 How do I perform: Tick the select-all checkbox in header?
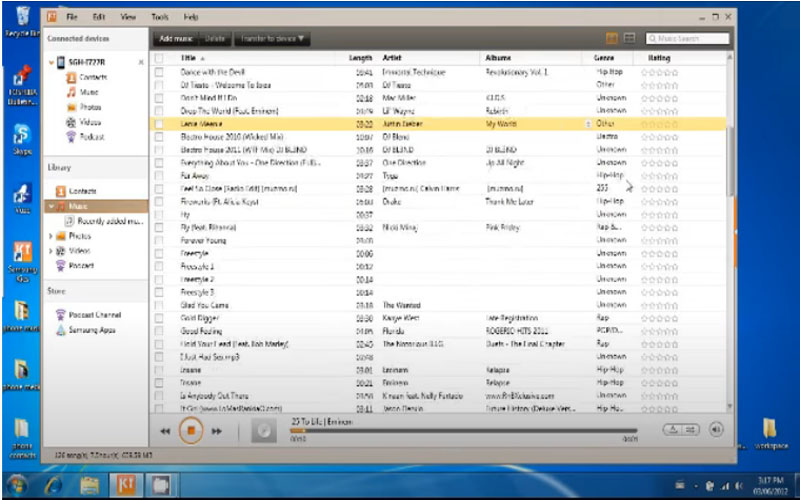coord(159,58)
